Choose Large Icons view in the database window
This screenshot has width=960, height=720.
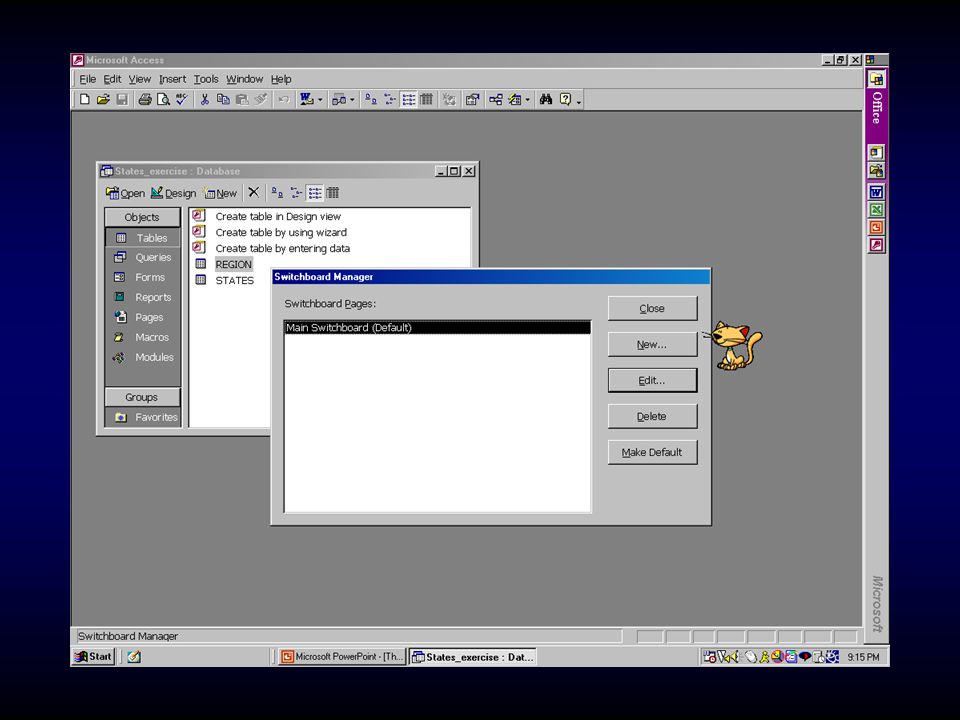[x=277, y=193]
